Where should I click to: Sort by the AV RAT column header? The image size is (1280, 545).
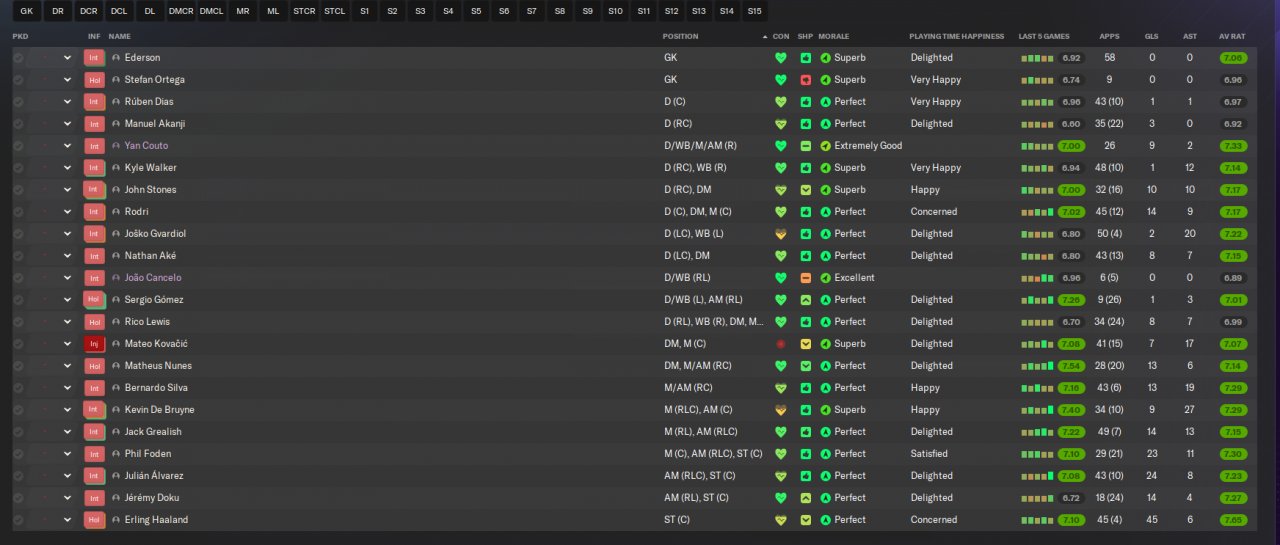1232,36
